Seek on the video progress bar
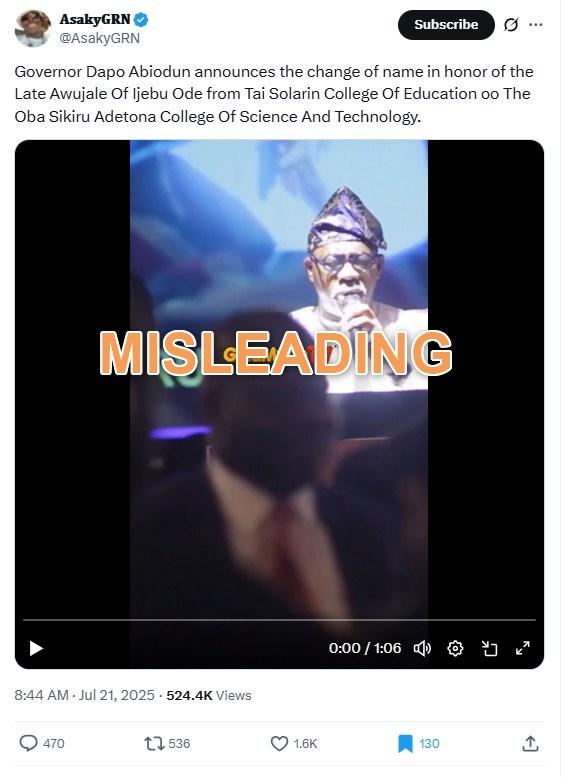 click(280, 620)
